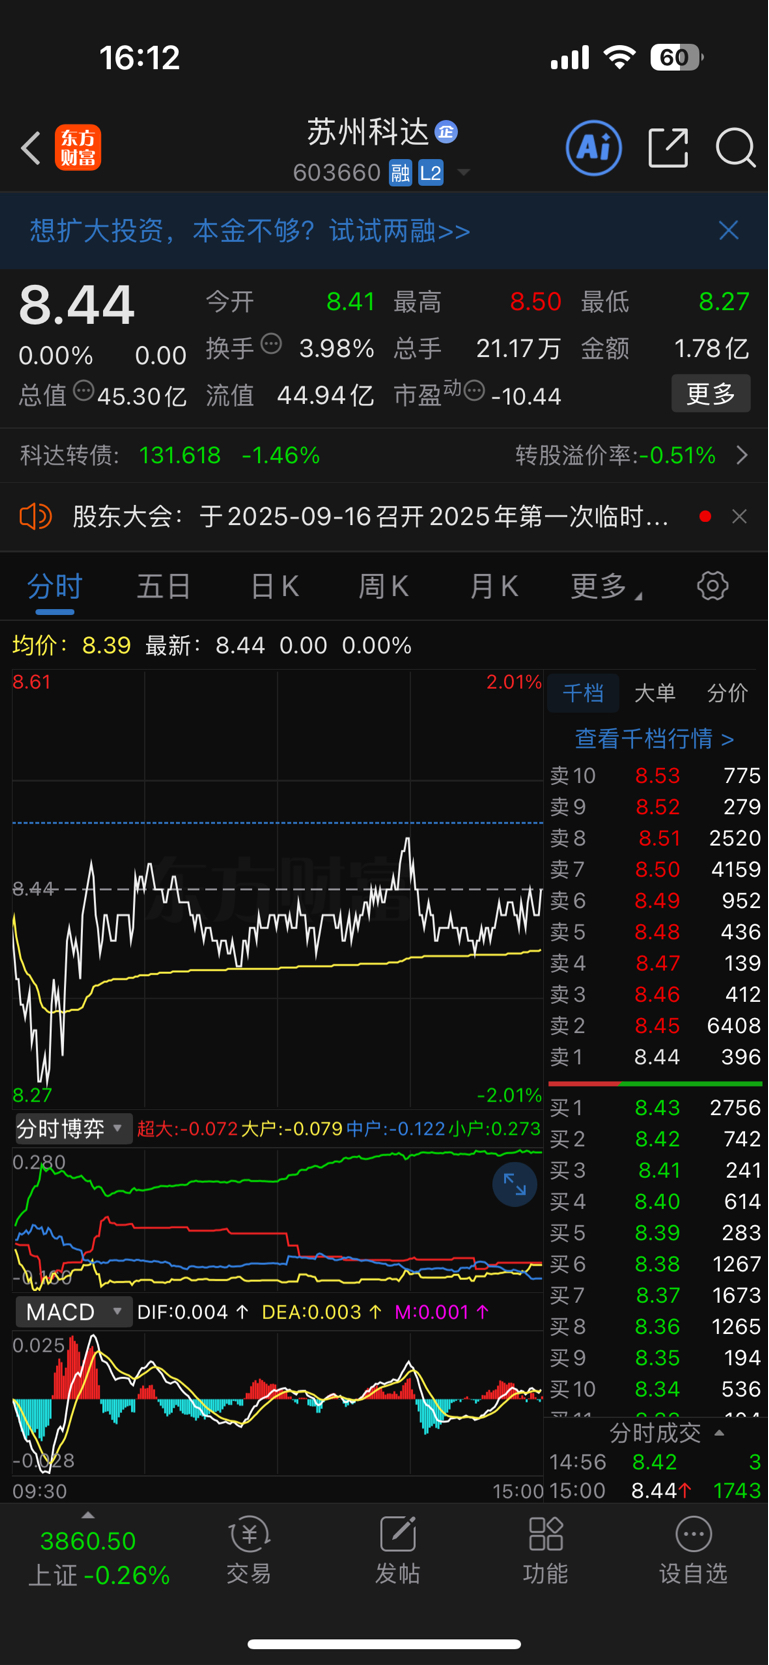This screenshot has width=769, height=1665.
Task: Open chart settings gear icon
Action: (x=713, y=586)
